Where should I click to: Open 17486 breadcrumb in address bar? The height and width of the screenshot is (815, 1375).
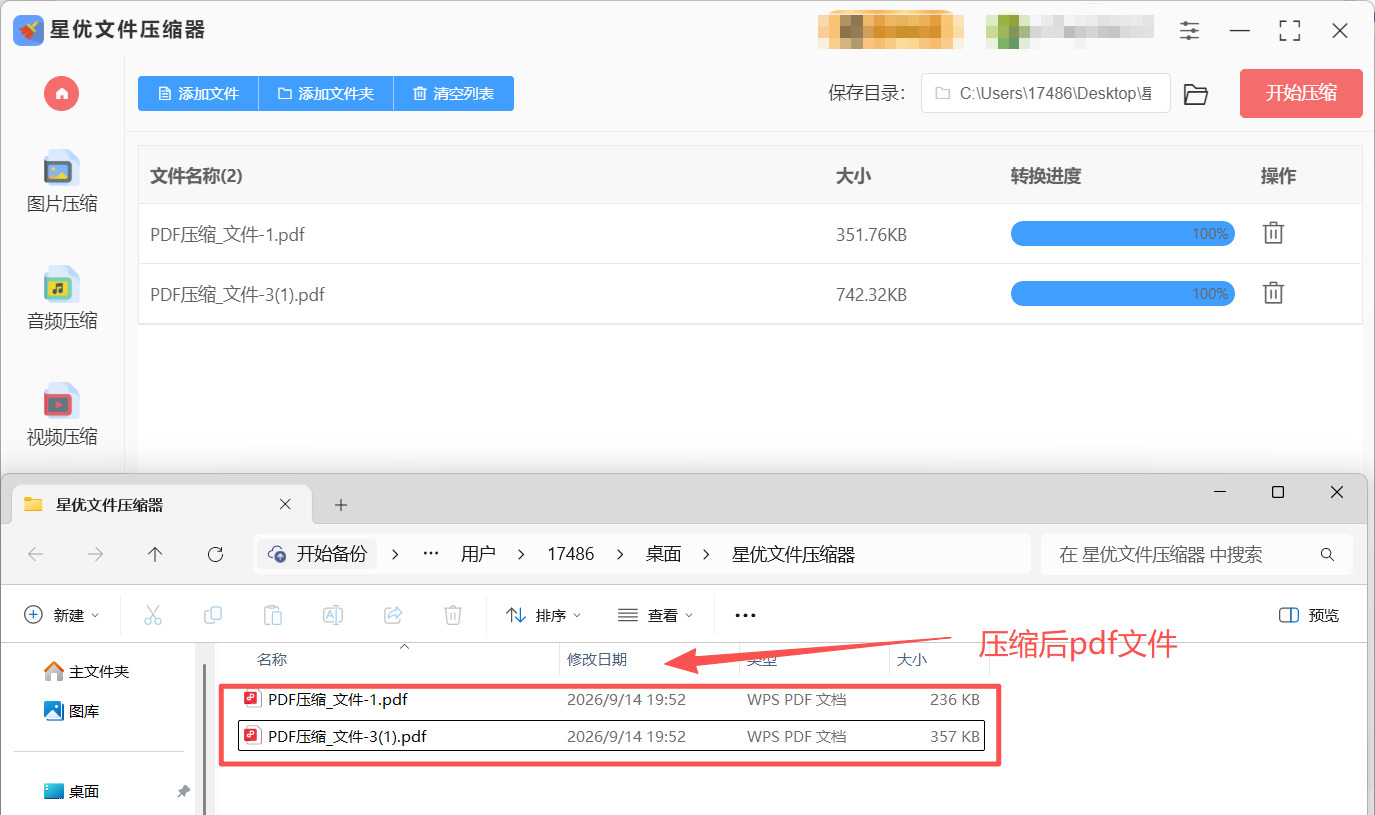[570, 554]
